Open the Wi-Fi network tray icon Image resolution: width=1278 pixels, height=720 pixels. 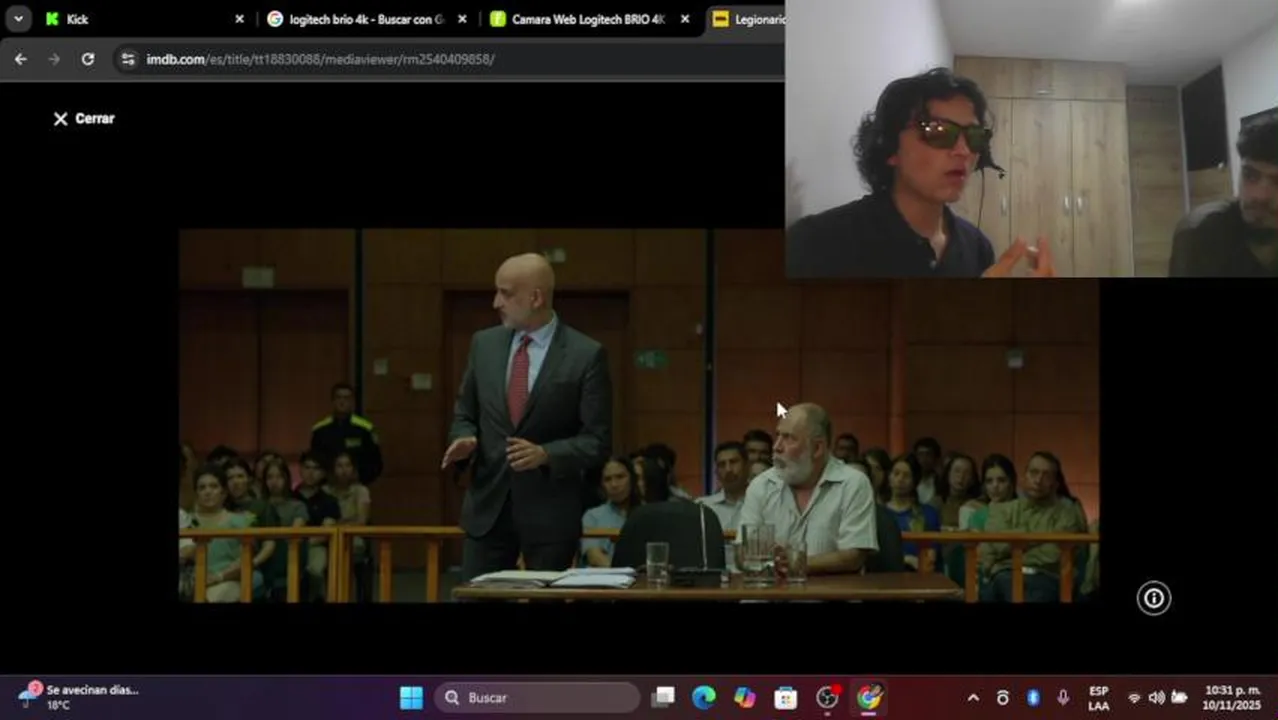pos(1134,698)
